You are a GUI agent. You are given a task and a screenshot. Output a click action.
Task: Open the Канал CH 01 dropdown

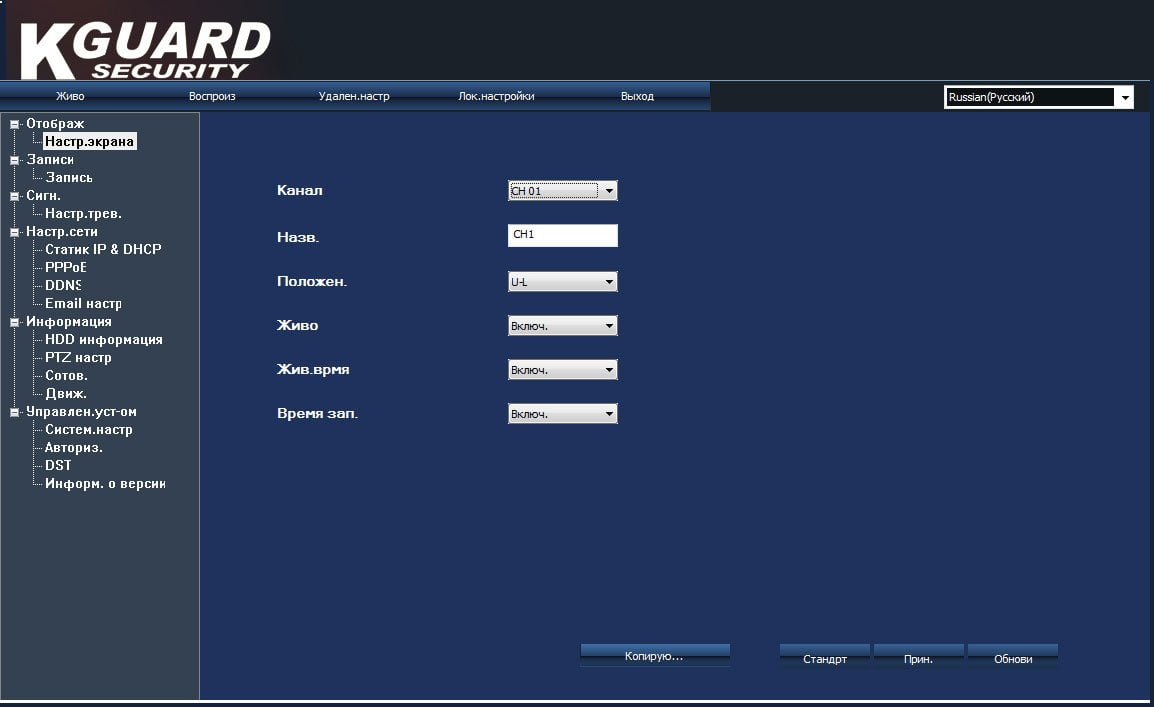click(562, 191)
